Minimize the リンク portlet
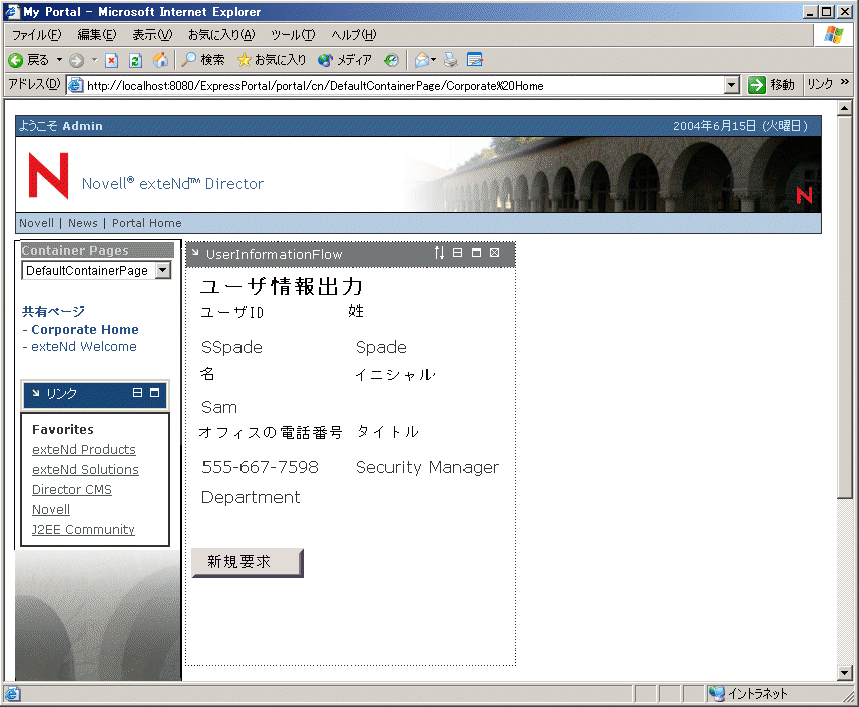The image size is (859, 707). tap(137, 392)
